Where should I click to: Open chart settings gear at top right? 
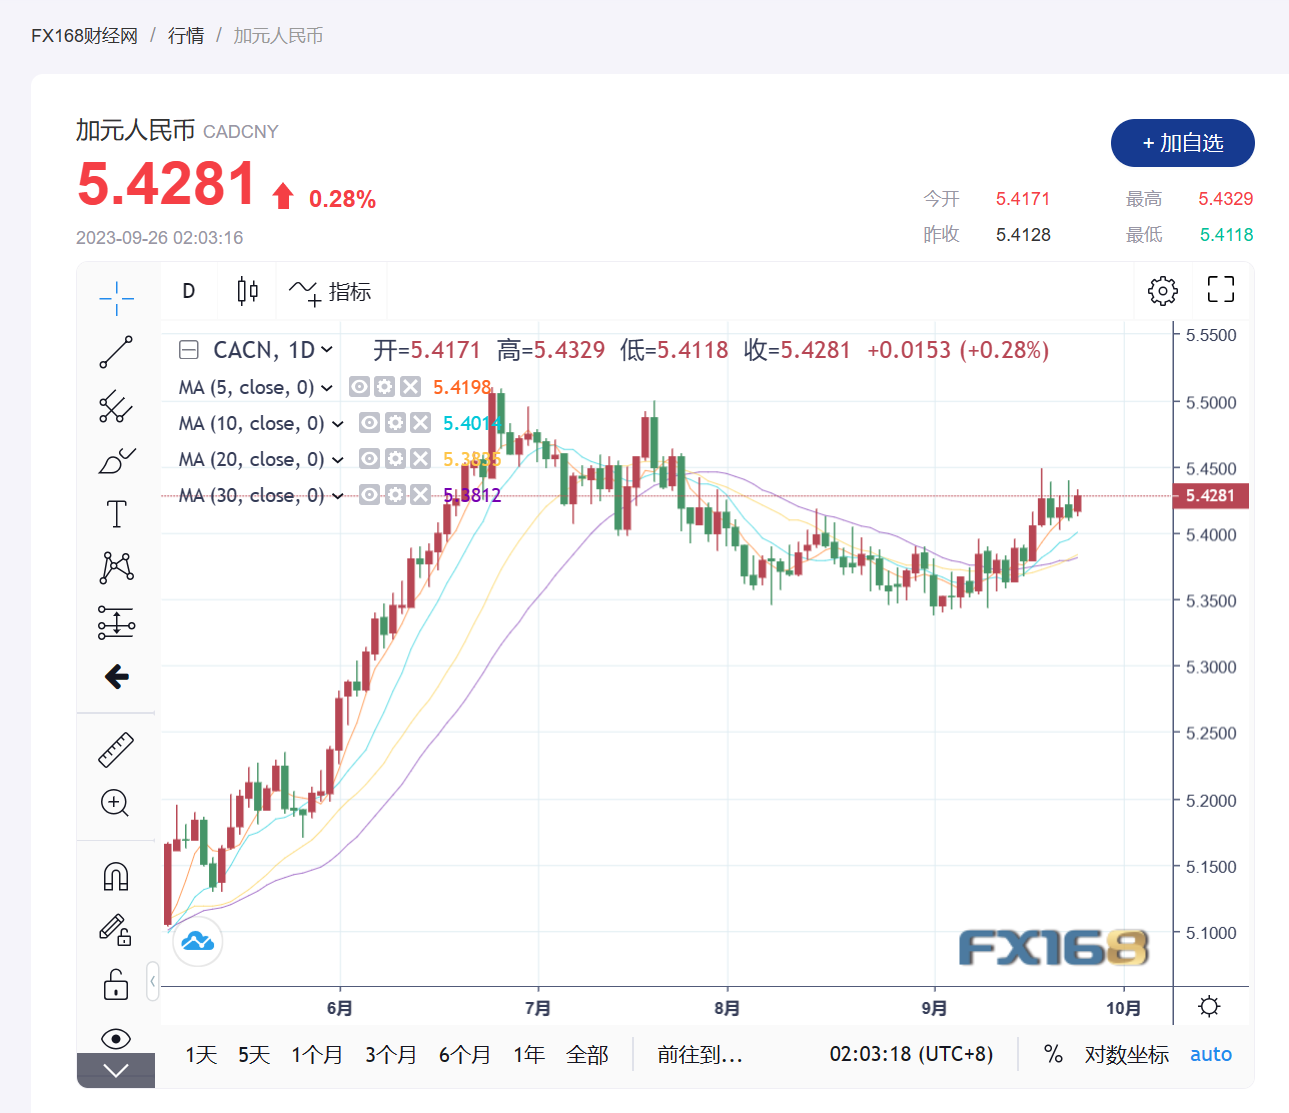[x=1162, y=291]
